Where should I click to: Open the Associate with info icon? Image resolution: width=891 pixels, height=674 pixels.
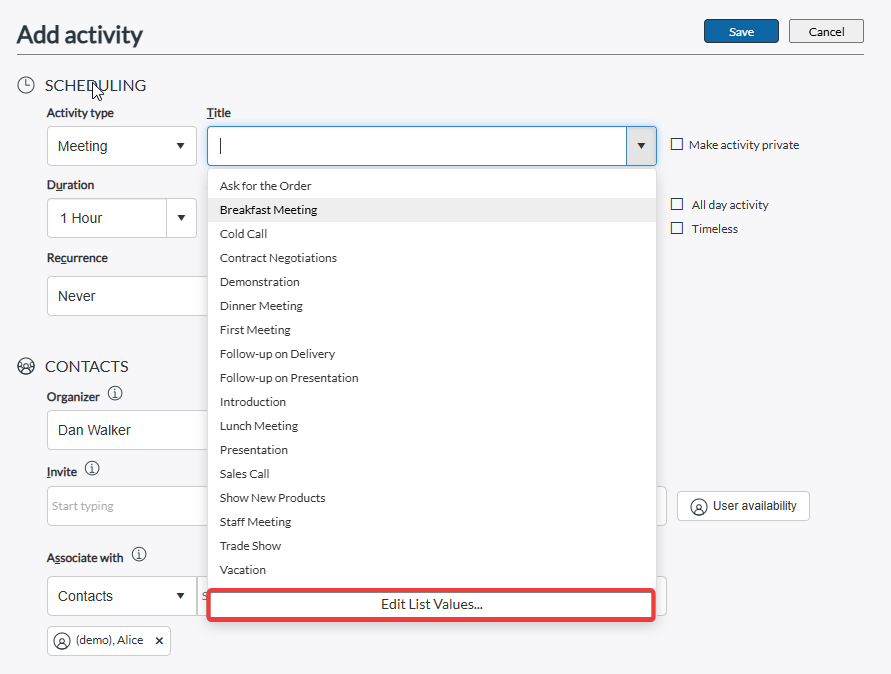(x=139, y=554)
